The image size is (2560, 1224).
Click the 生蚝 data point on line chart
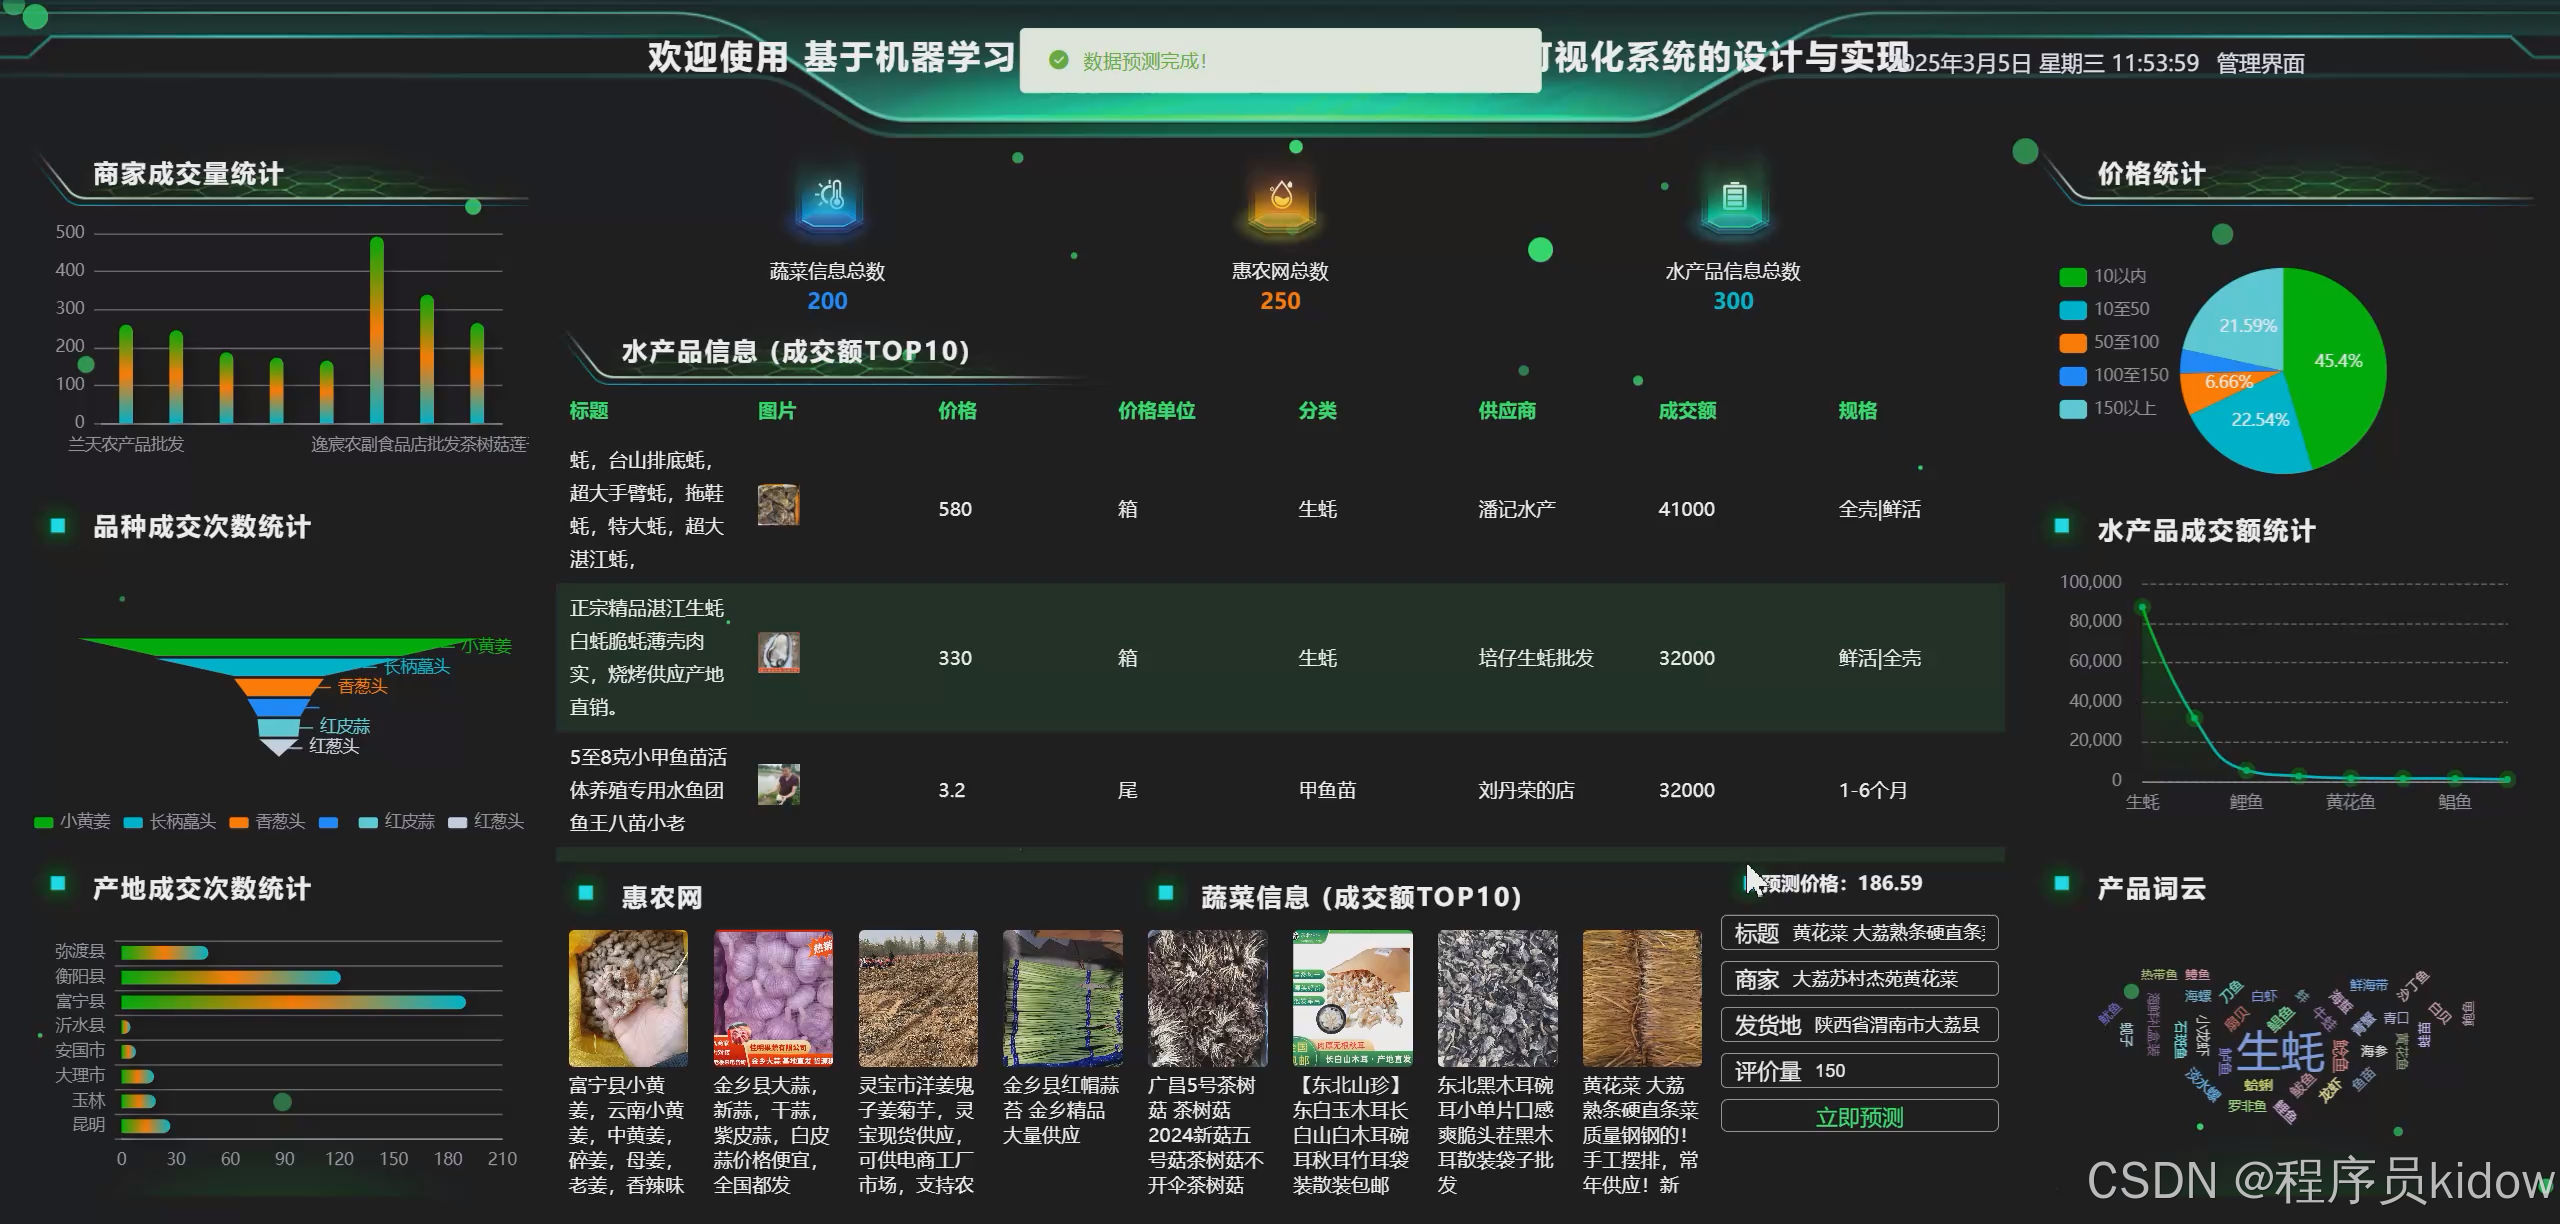(2142, 606)
